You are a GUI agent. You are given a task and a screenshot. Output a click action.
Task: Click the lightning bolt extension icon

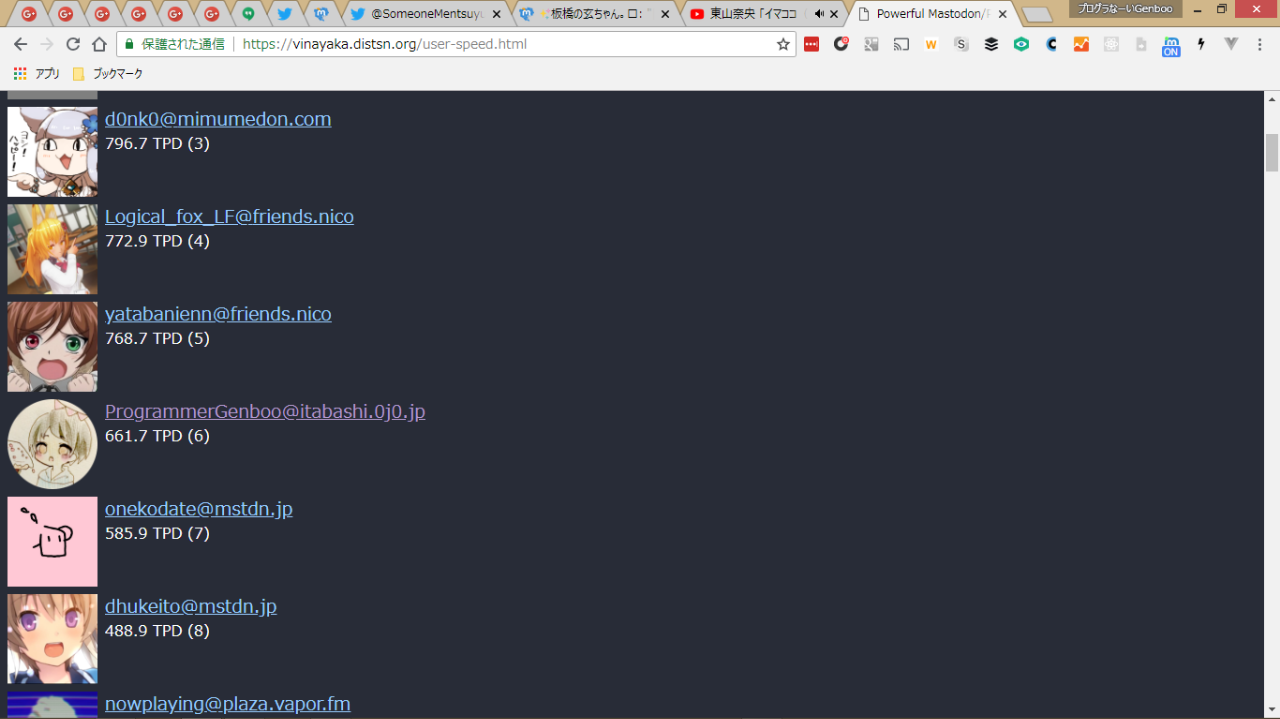tap(1201, 44)
